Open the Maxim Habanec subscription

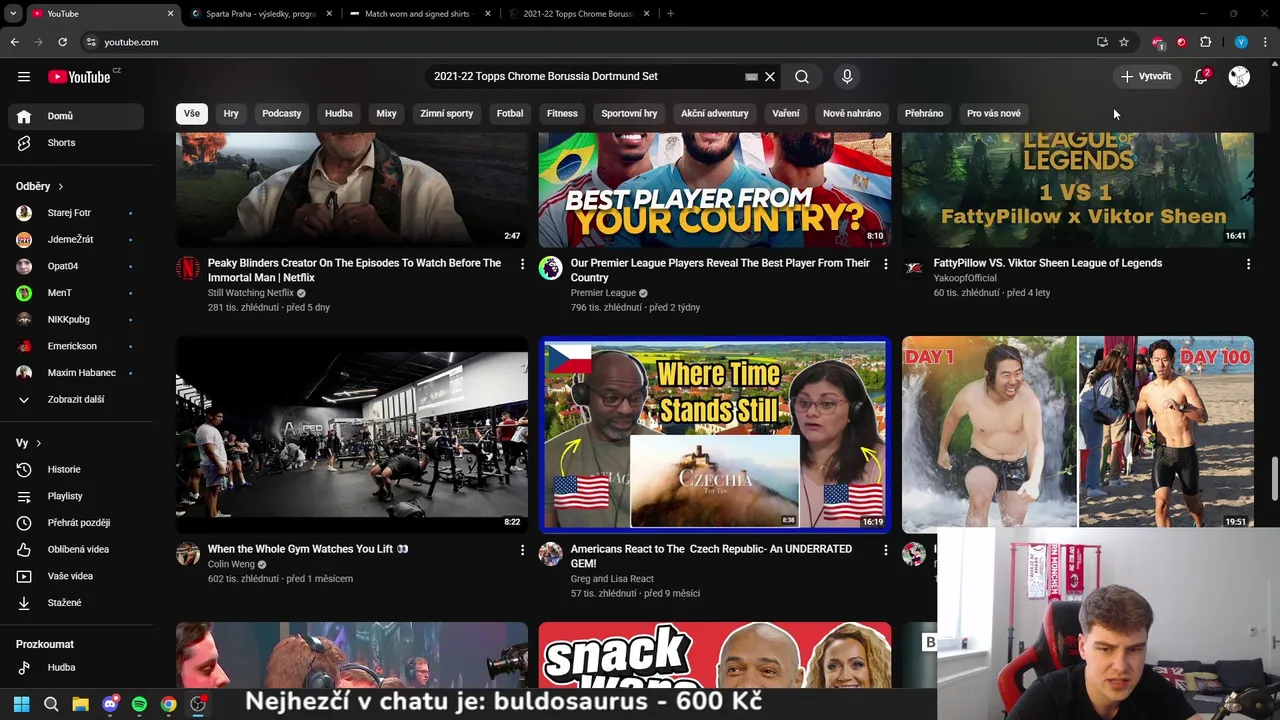pyautogui.click(x=76, y=372)
